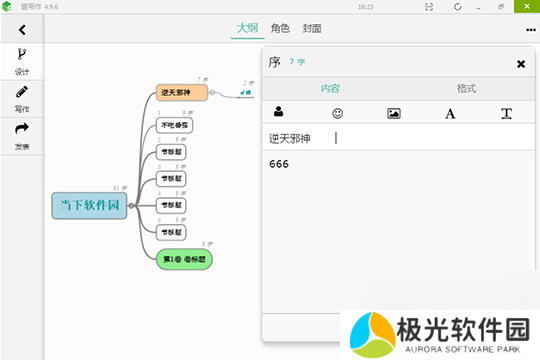Insert an image with the picture icon
The width and height of the screenshot is (540, 360).
coord(394,113)
